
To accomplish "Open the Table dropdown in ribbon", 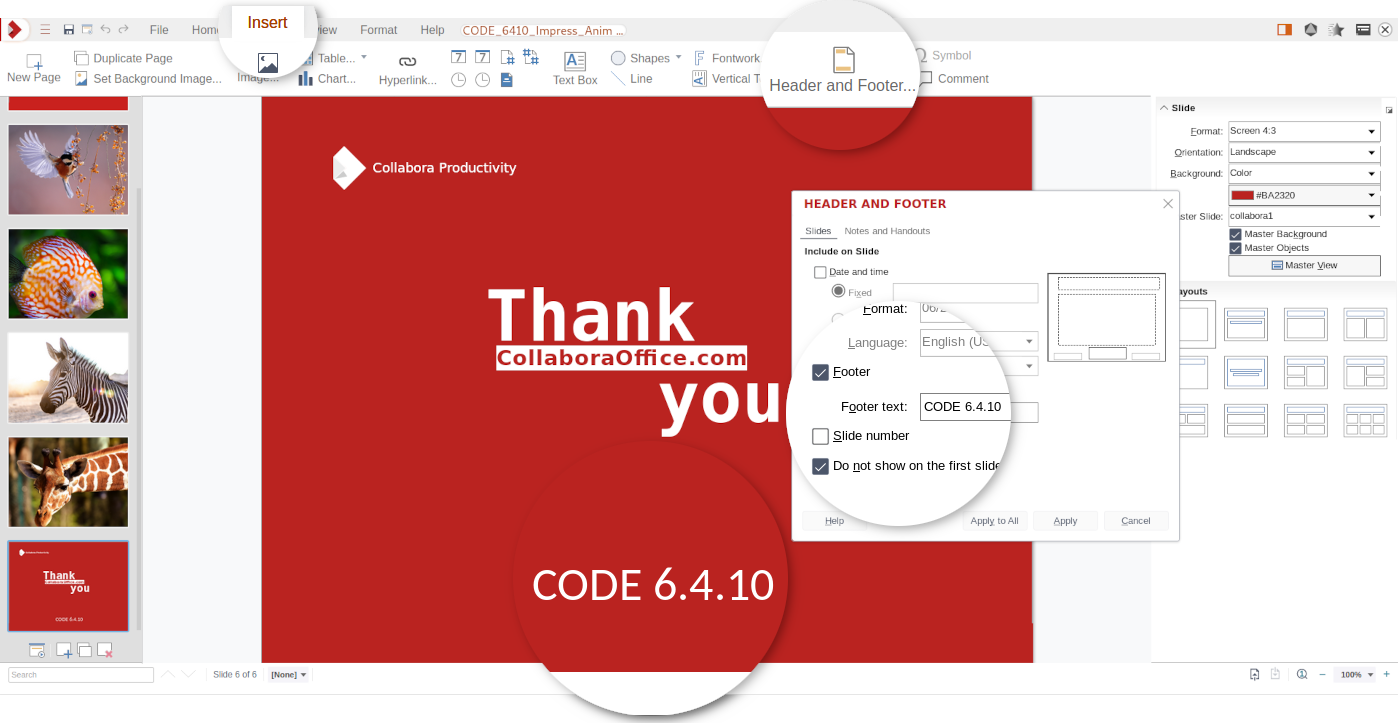I will point(364,57).
